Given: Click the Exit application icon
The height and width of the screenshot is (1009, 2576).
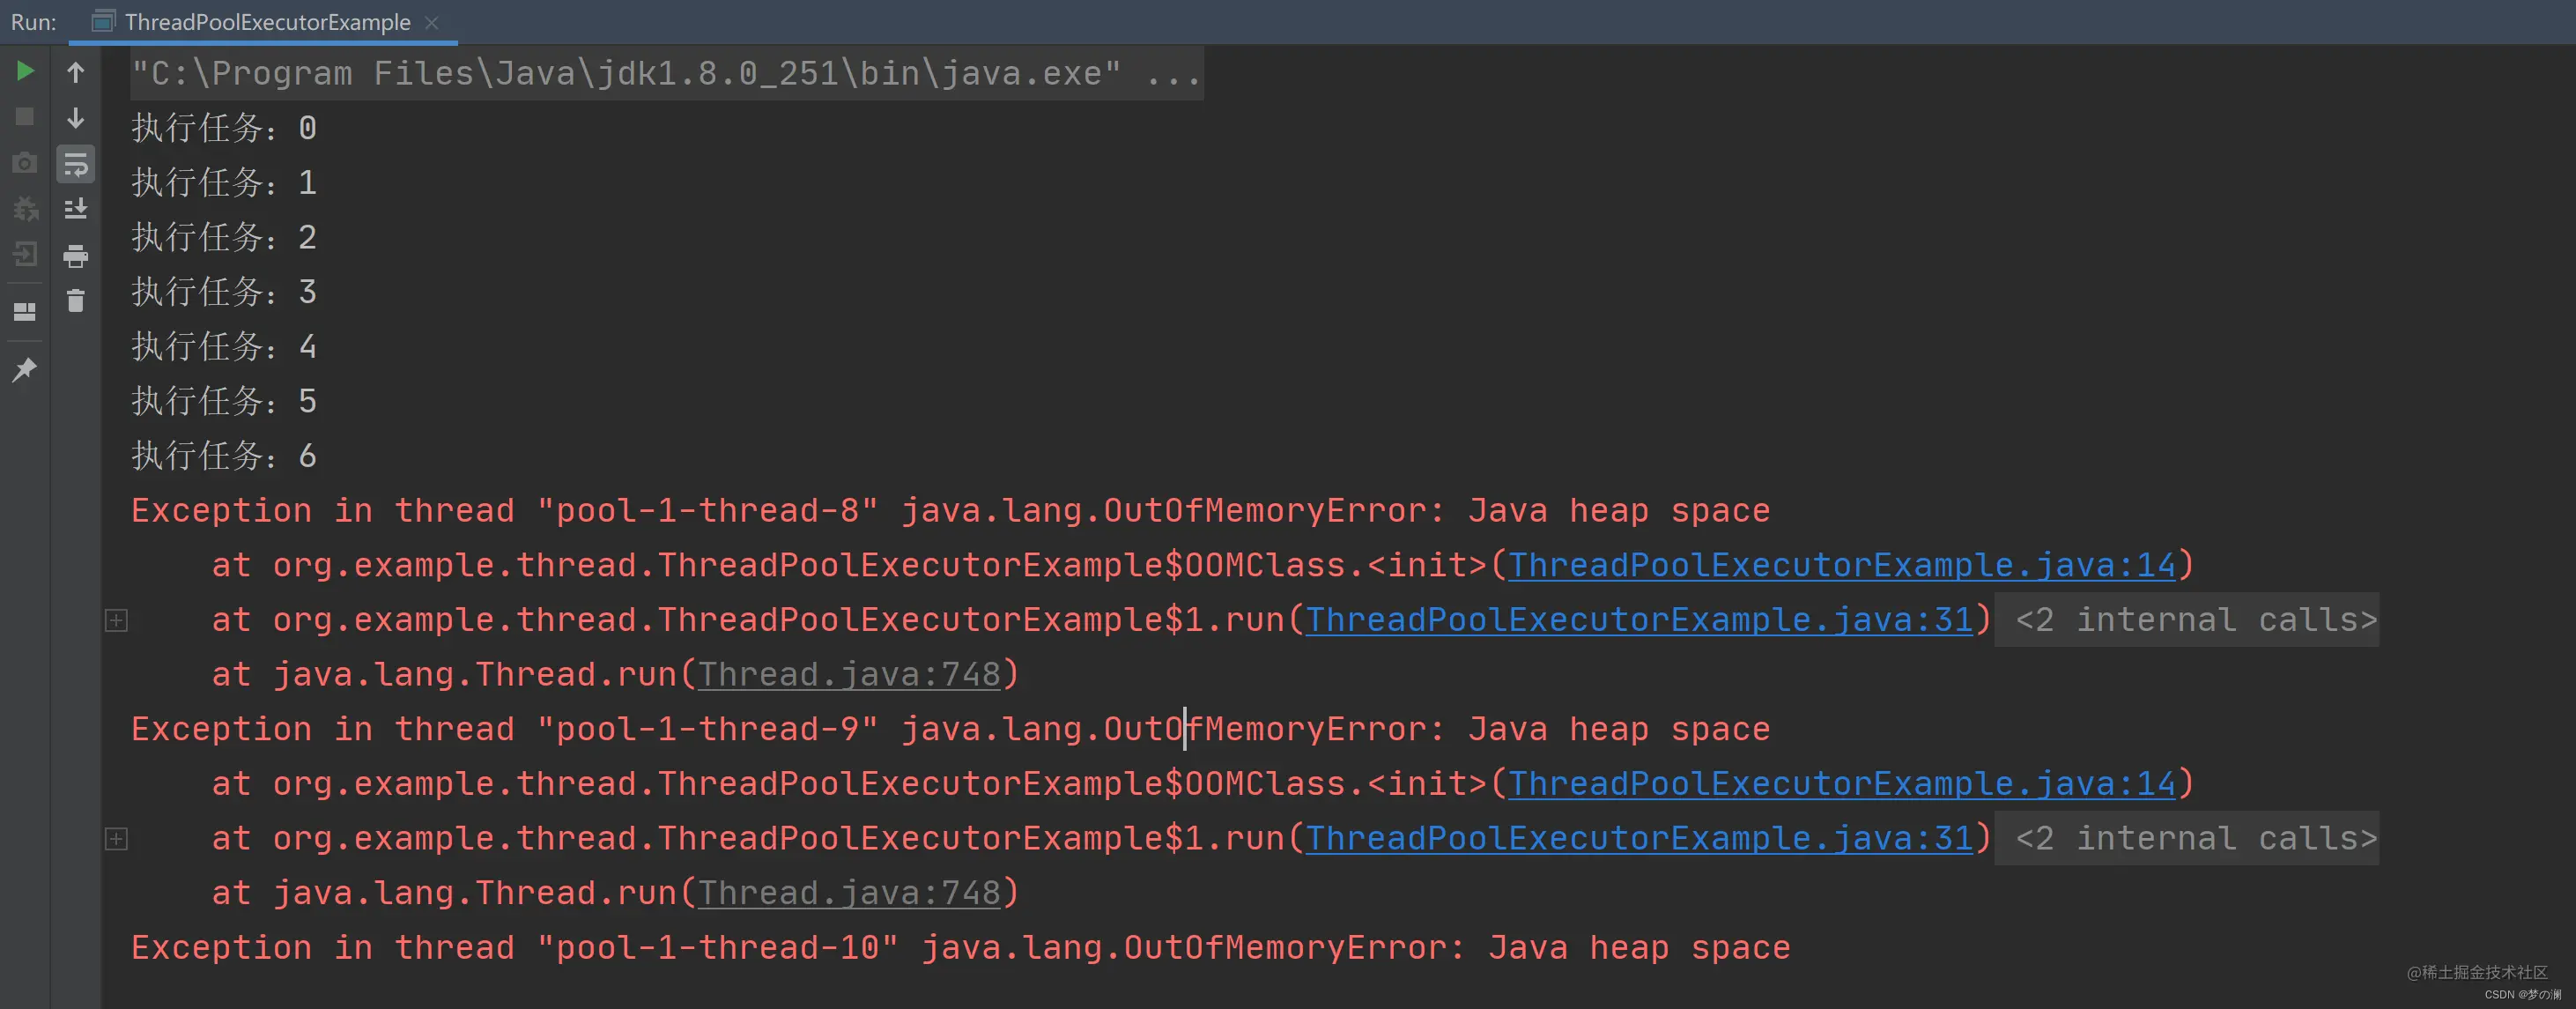Looking at the screenshot, I should (x=25, y=255).
